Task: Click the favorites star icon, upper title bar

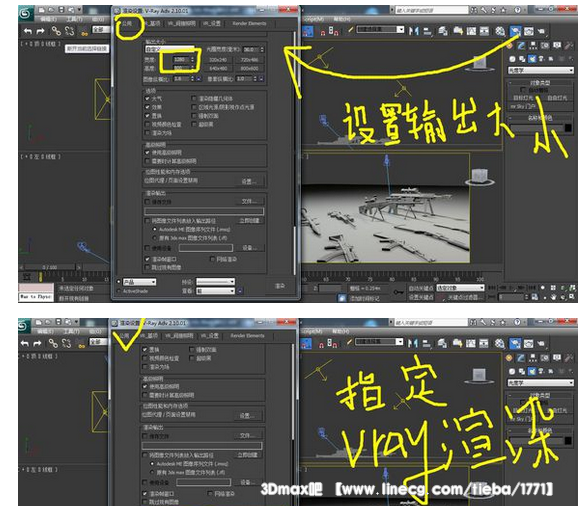Action: pyautogui.click(x=504, y=10)
